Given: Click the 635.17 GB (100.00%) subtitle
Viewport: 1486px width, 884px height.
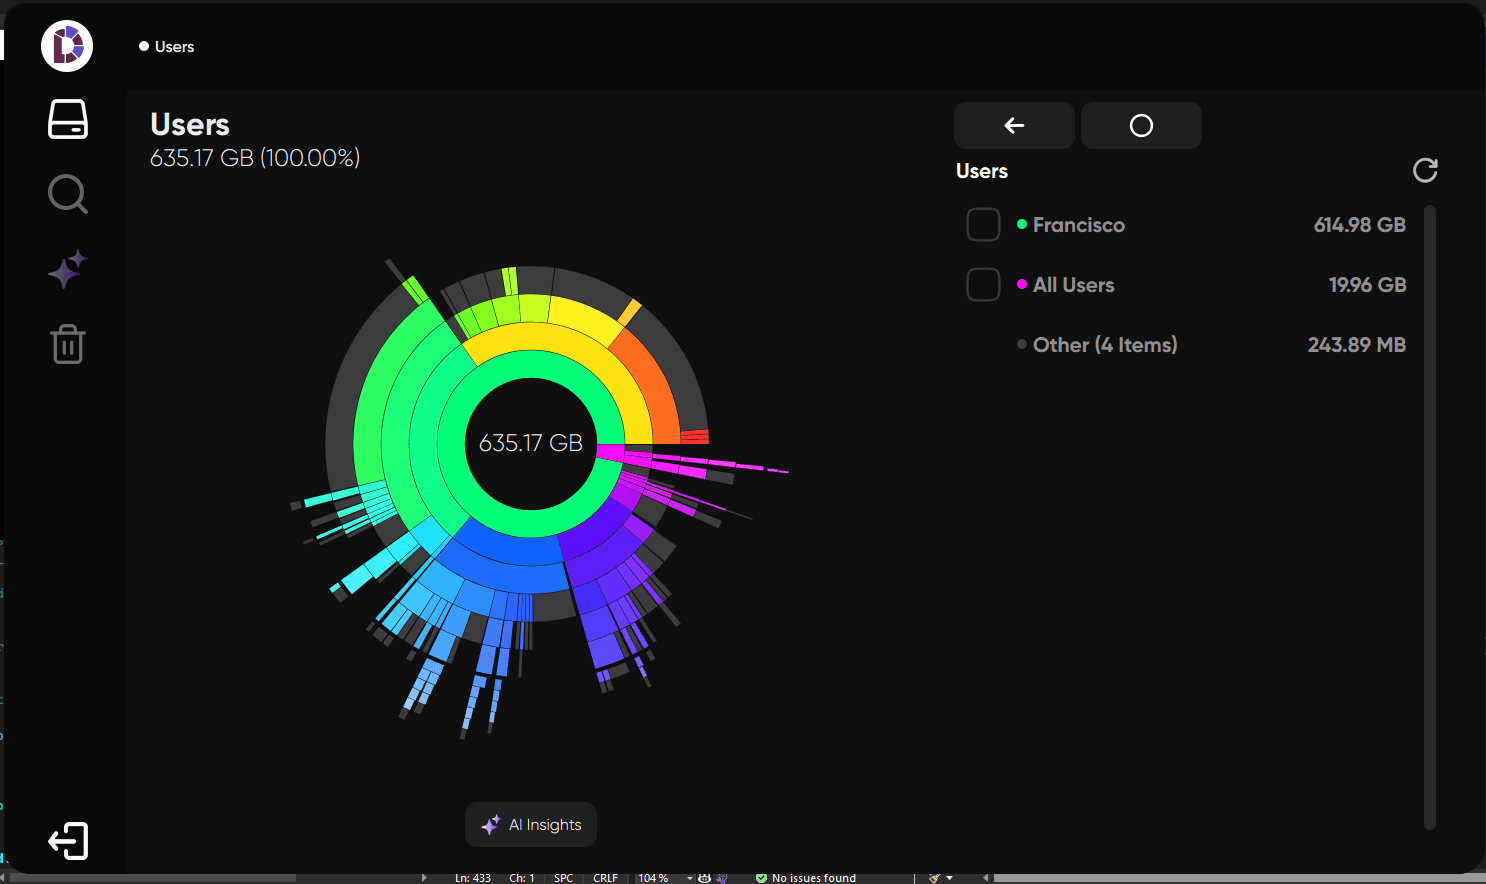Looking at the screenshot, I should 255,158.
